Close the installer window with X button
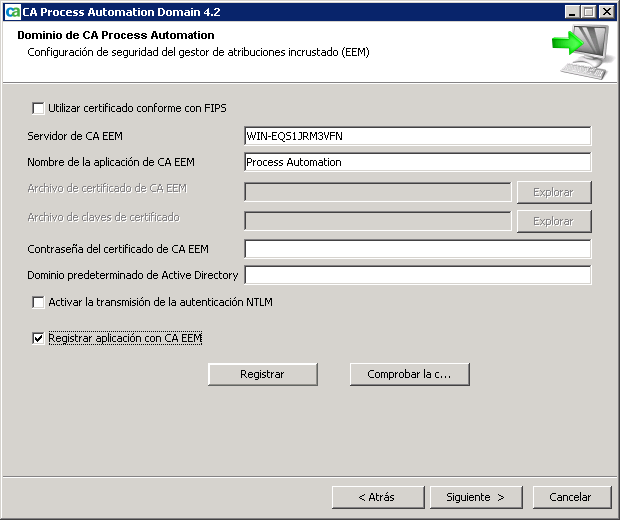The height and width of the screenshot is (520, 620). (607, 12)
